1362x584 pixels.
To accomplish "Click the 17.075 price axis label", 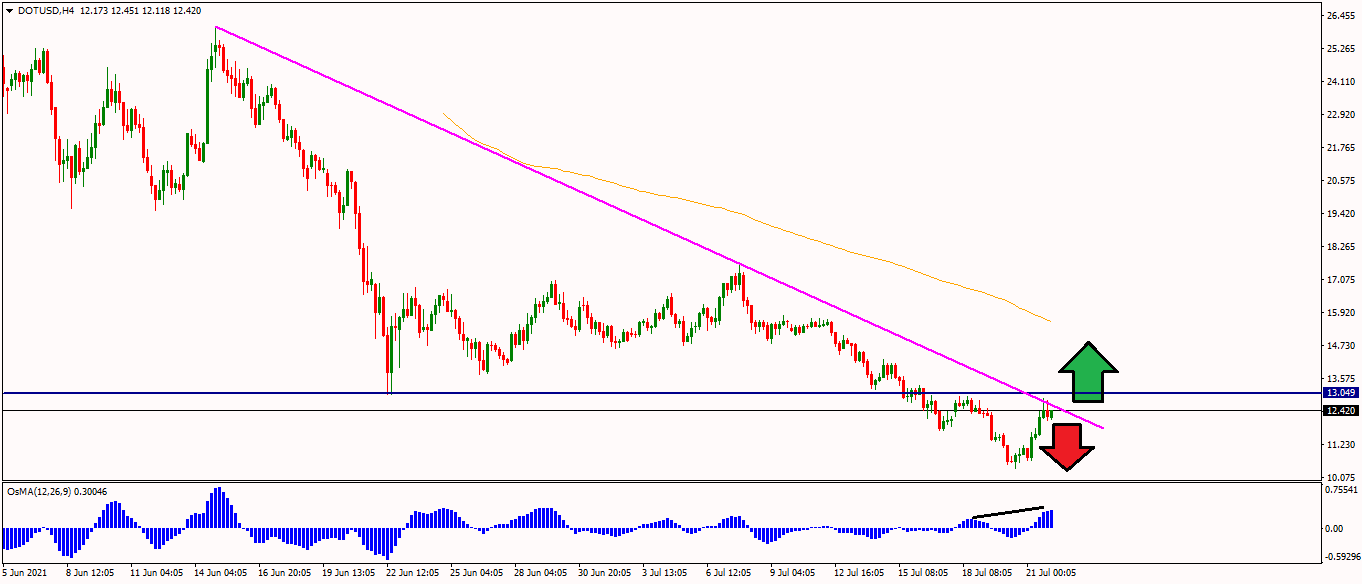I will [1341, 280].
